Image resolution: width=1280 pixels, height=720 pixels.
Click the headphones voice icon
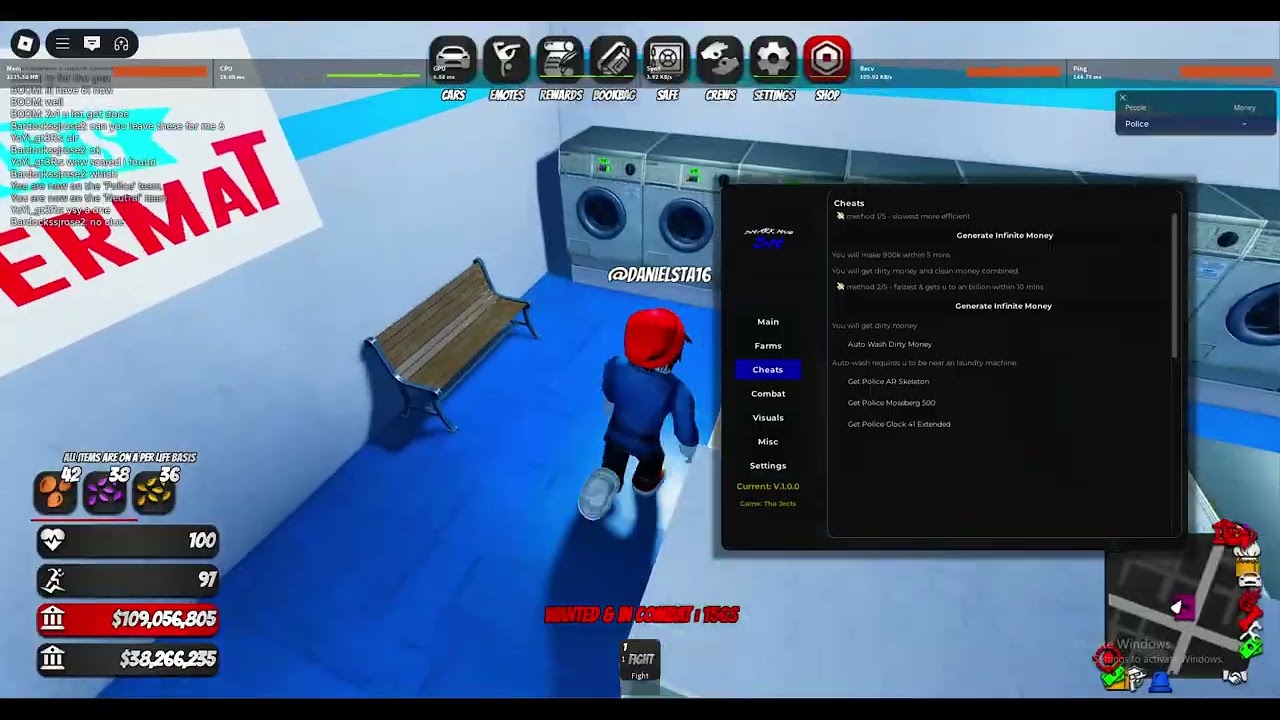click(x=121, y=43)
